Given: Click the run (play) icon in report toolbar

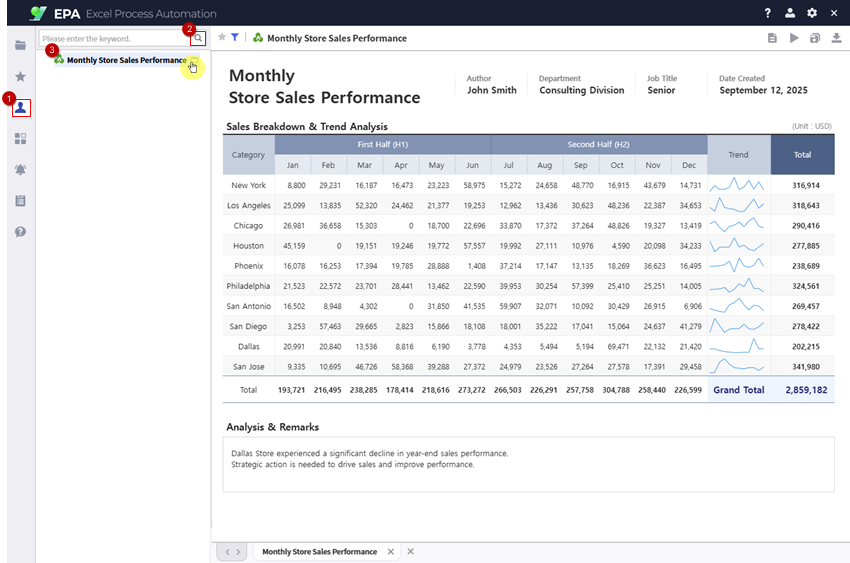Looking at the screenshot, I should point(794,38).
